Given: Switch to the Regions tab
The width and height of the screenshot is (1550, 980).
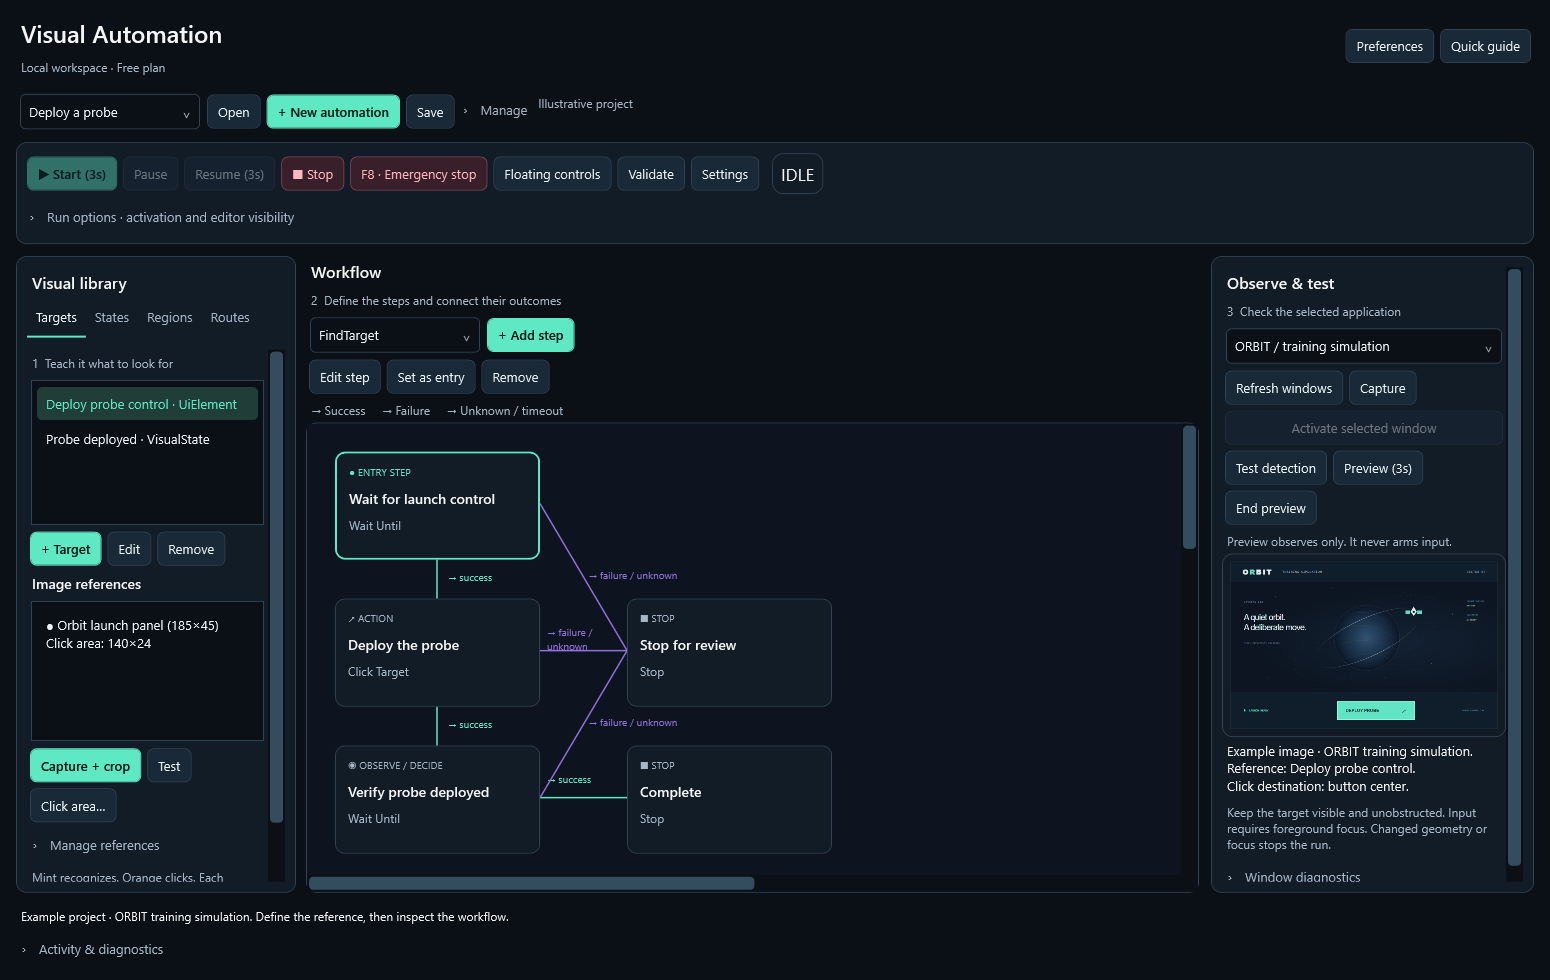Looking at the screenshot, I should click(170, 318).
